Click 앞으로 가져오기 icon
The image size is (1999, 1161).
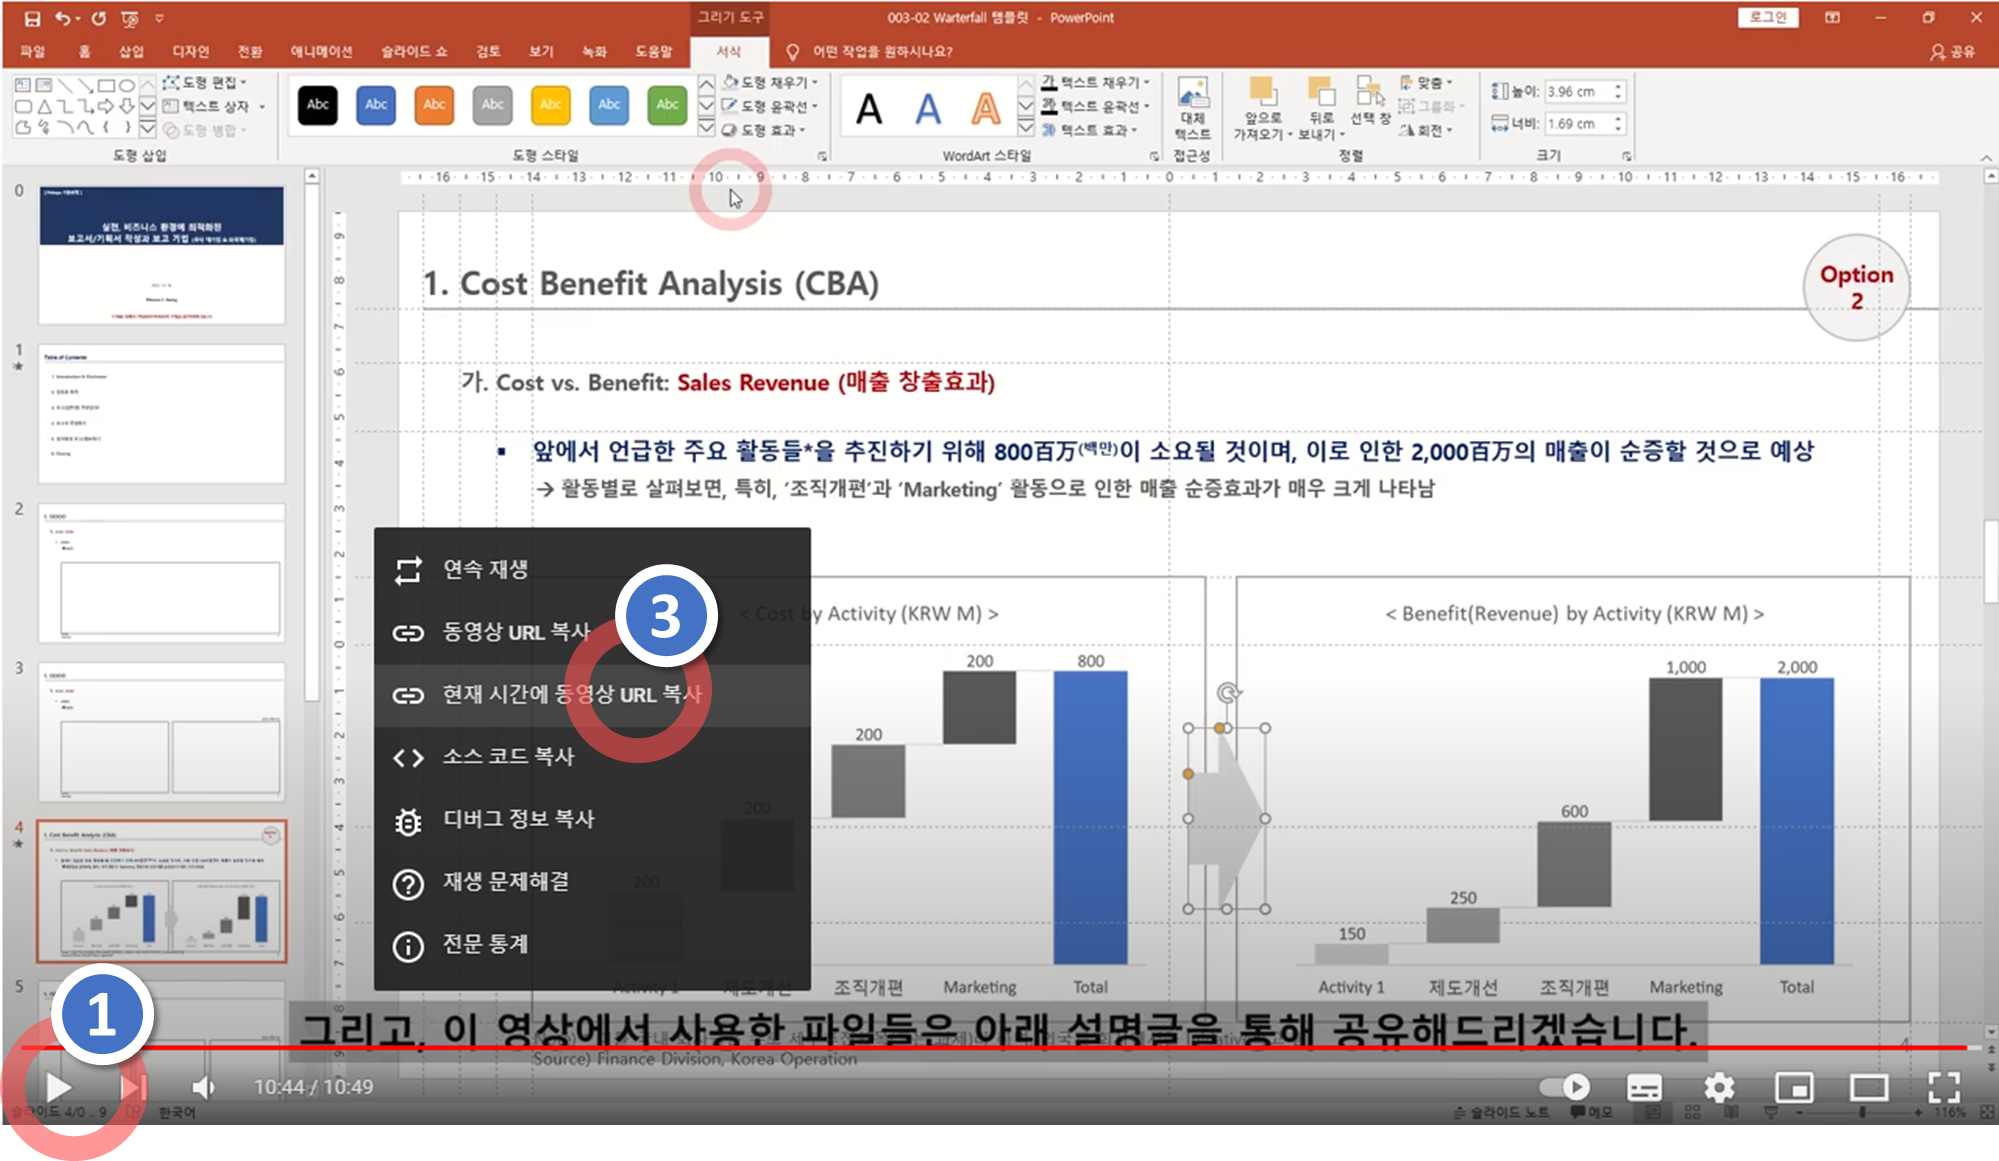point(1263,92)
